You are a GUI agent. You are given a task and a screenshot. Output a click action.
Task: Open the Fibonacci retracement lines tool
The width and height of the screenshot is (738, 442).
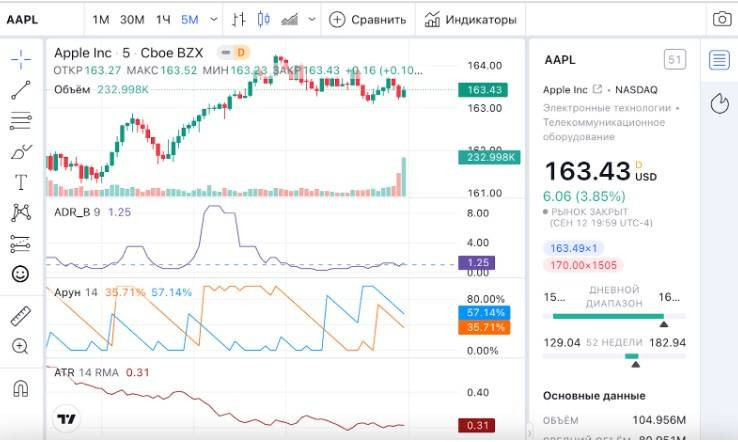pos(21,121)
